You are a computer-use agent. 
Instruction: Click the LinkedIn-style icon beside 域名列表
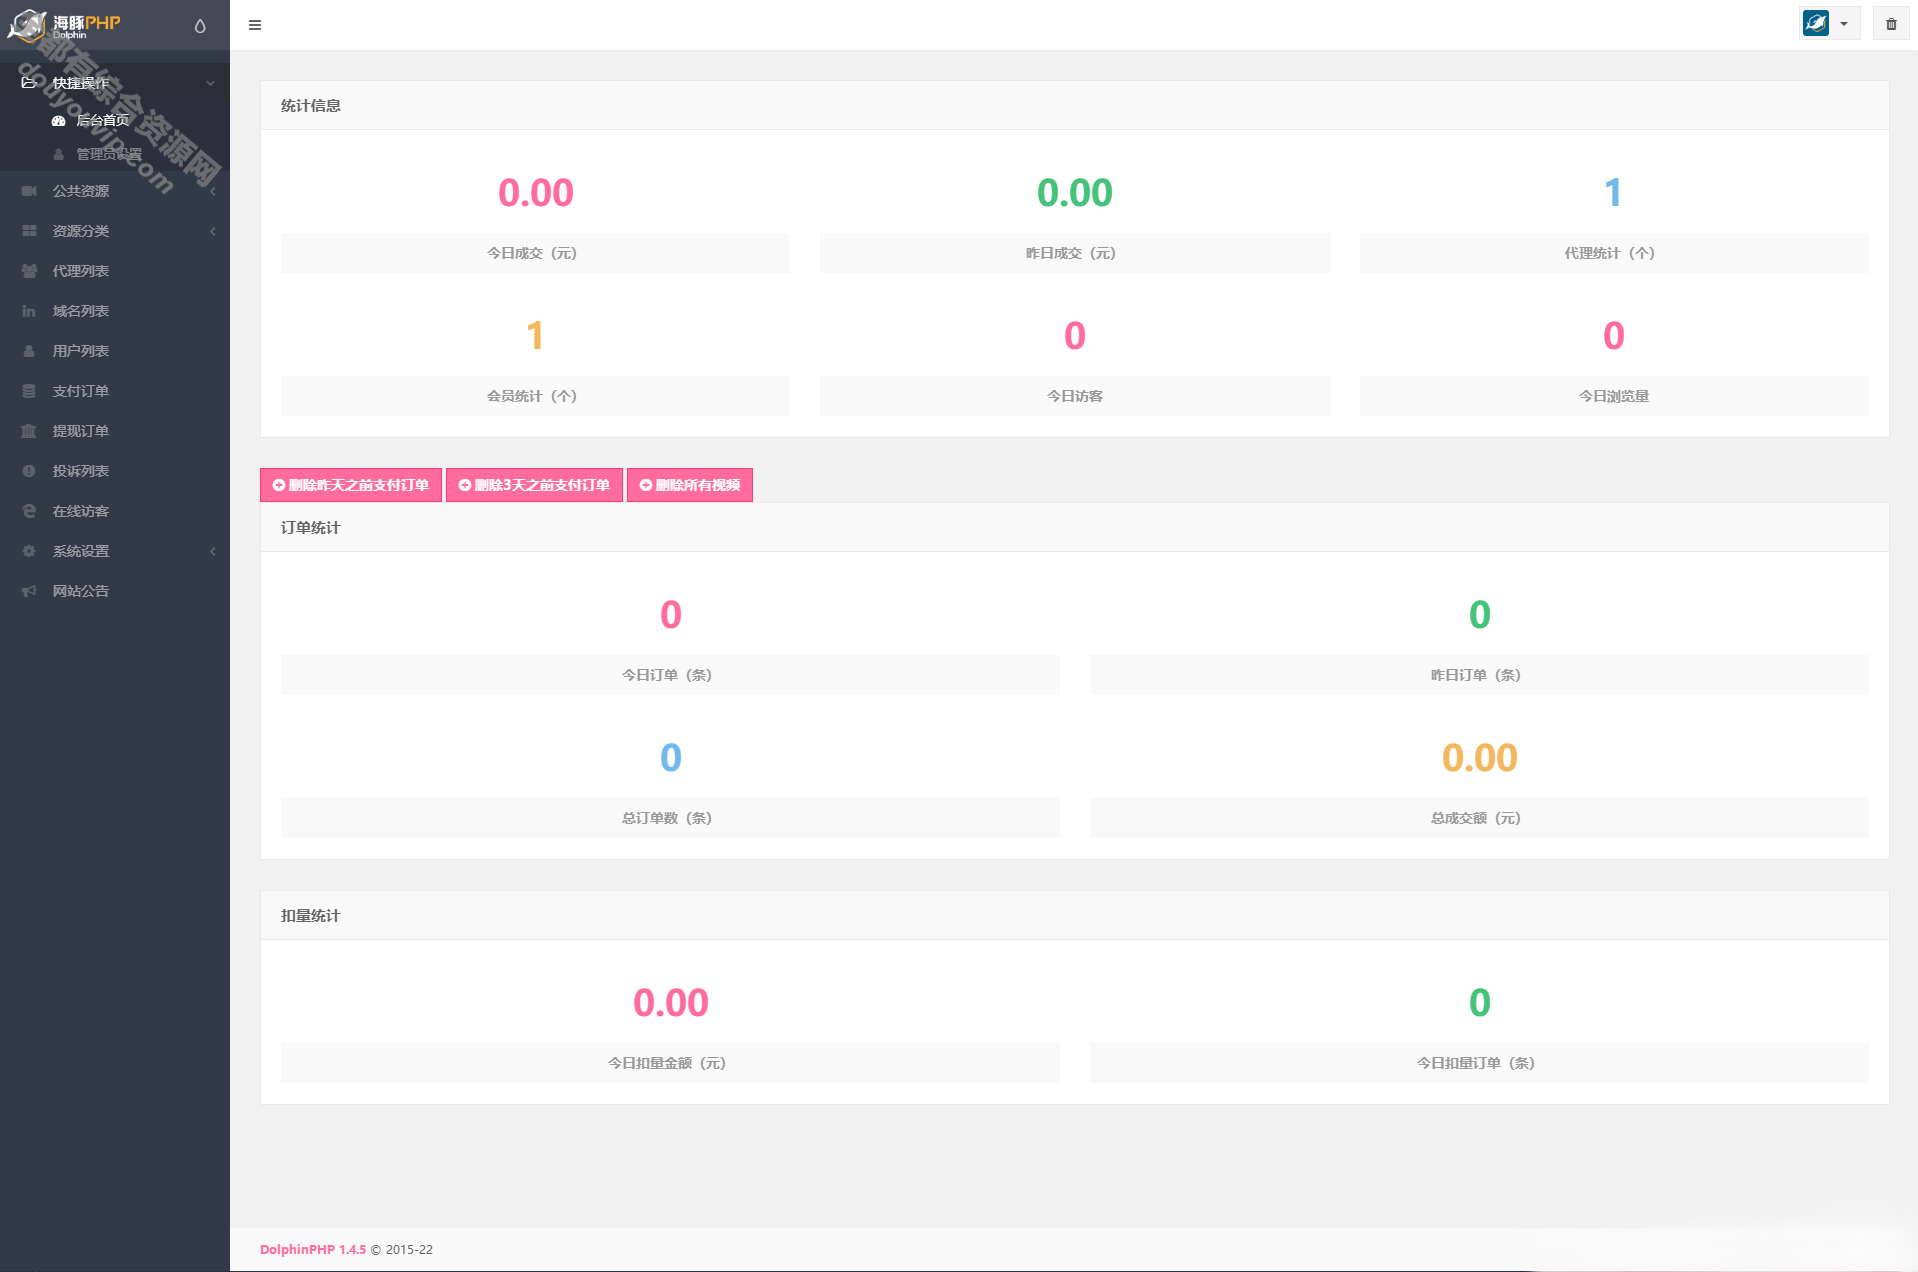29,311
